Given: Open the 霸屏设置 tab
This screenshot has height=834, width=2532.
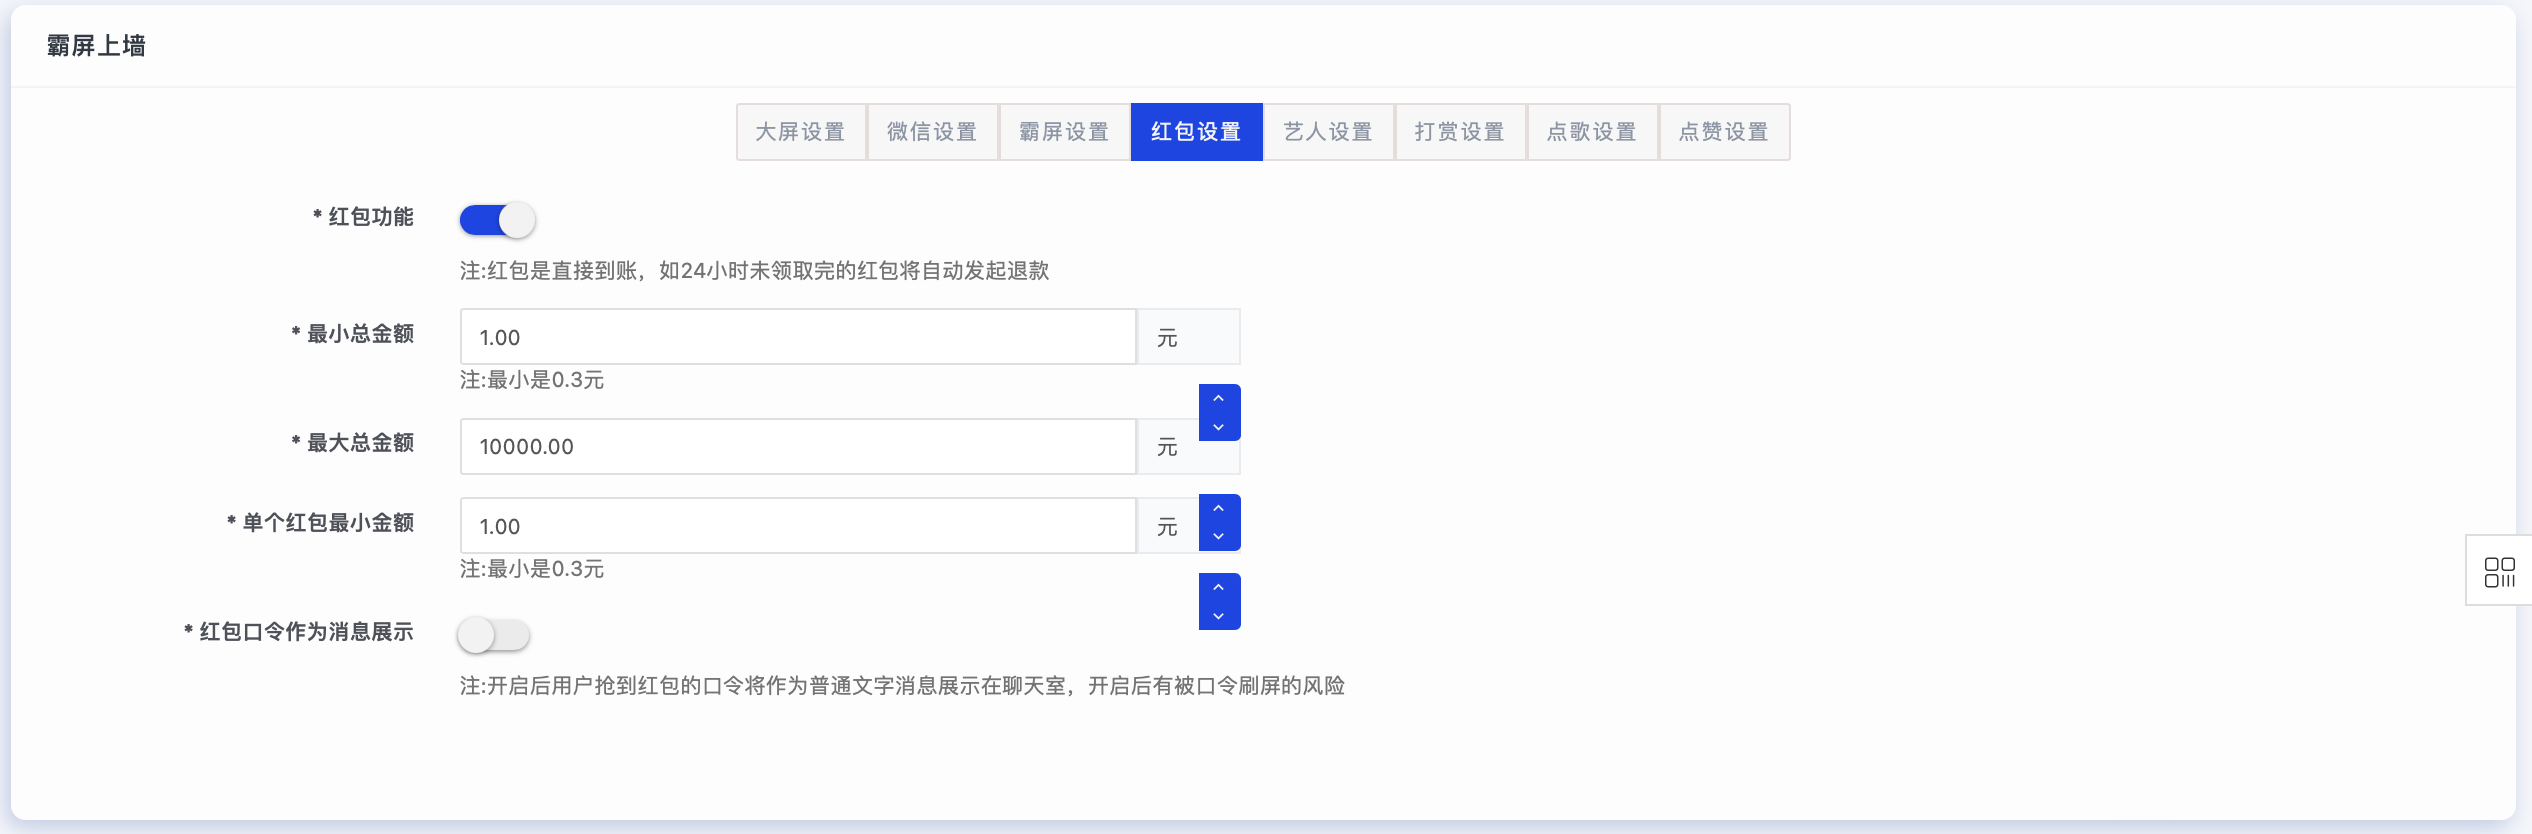Looking at the screenshot, I should (1065, 132).
